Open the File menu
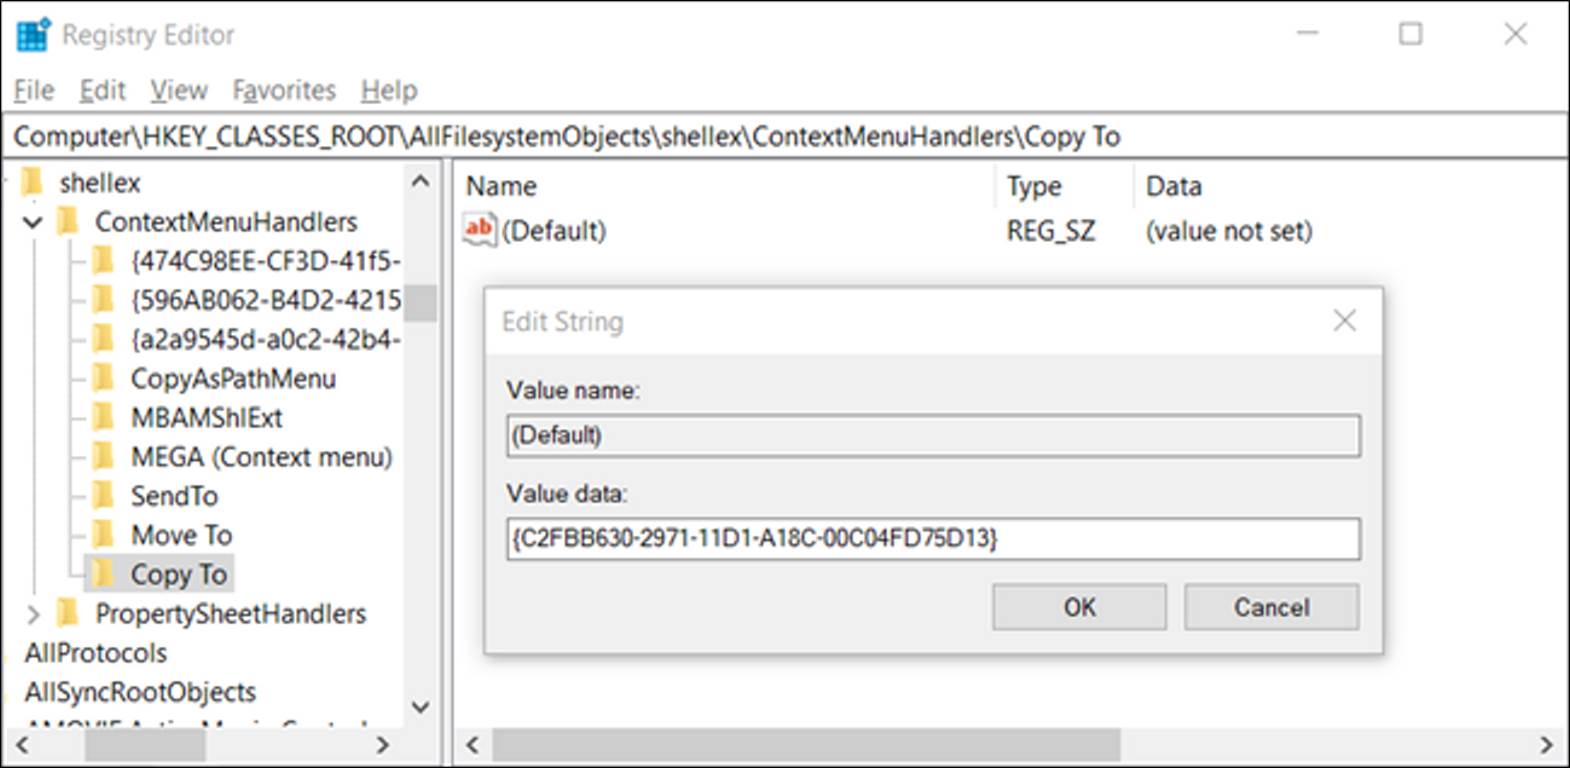 33,91
